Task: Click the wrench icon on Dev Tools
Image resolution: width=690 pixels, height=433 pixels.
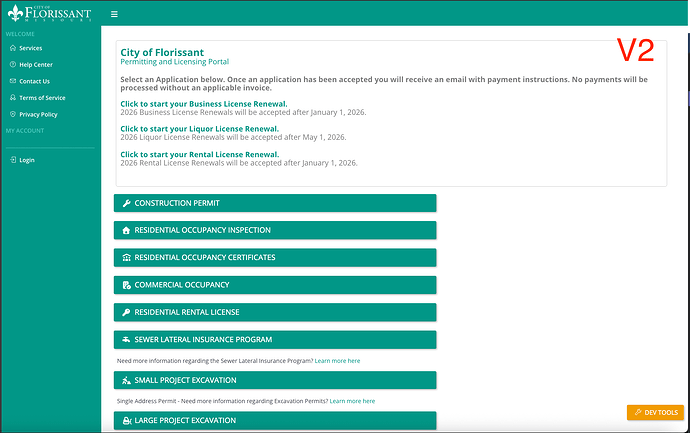Action: coord(638,412)
